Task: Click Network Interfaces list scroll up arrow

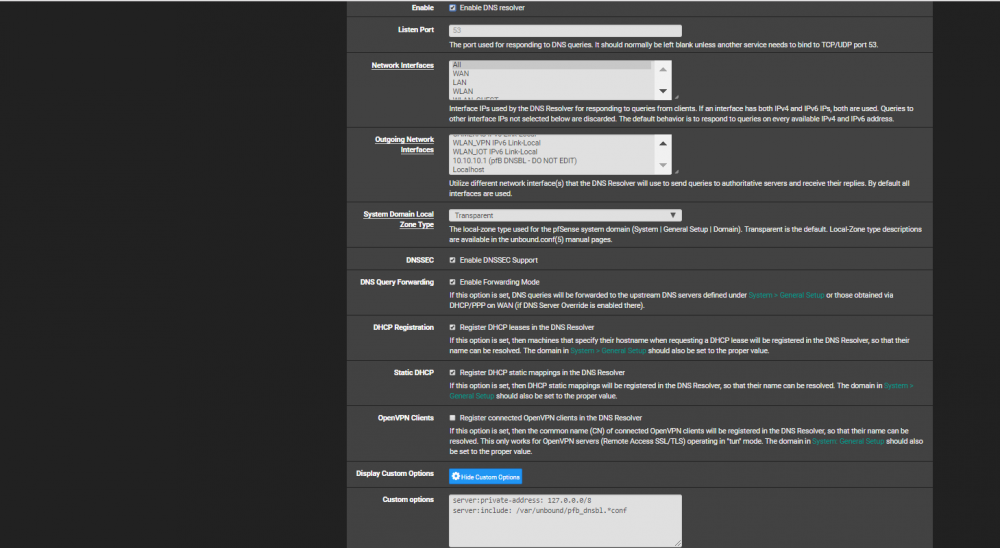Action: click(x=663, y=70)
